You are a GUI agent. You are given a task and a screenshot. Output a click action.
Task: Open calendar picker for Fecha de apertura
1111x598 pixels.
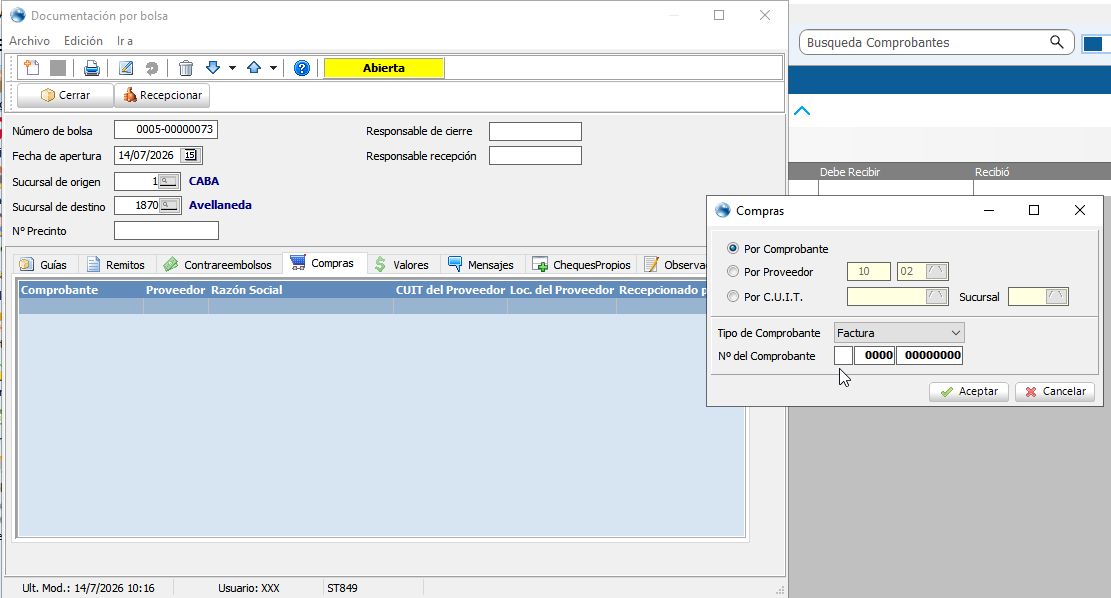(x=191, y=155)
